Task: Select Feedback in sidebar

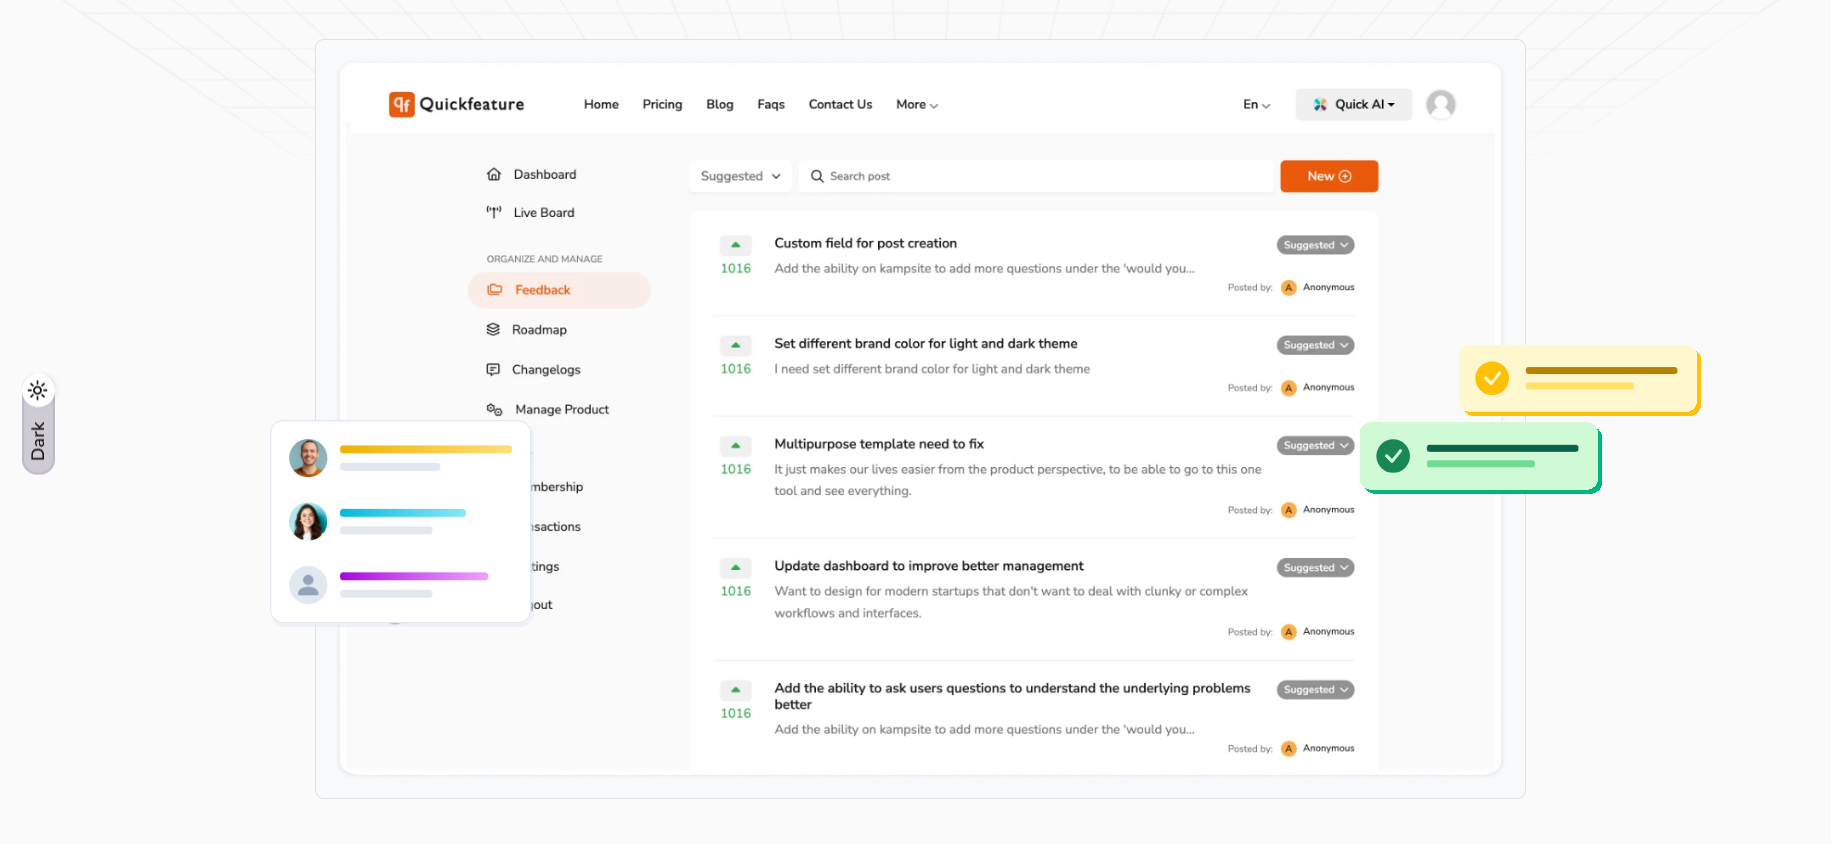Action: (559, 290)
